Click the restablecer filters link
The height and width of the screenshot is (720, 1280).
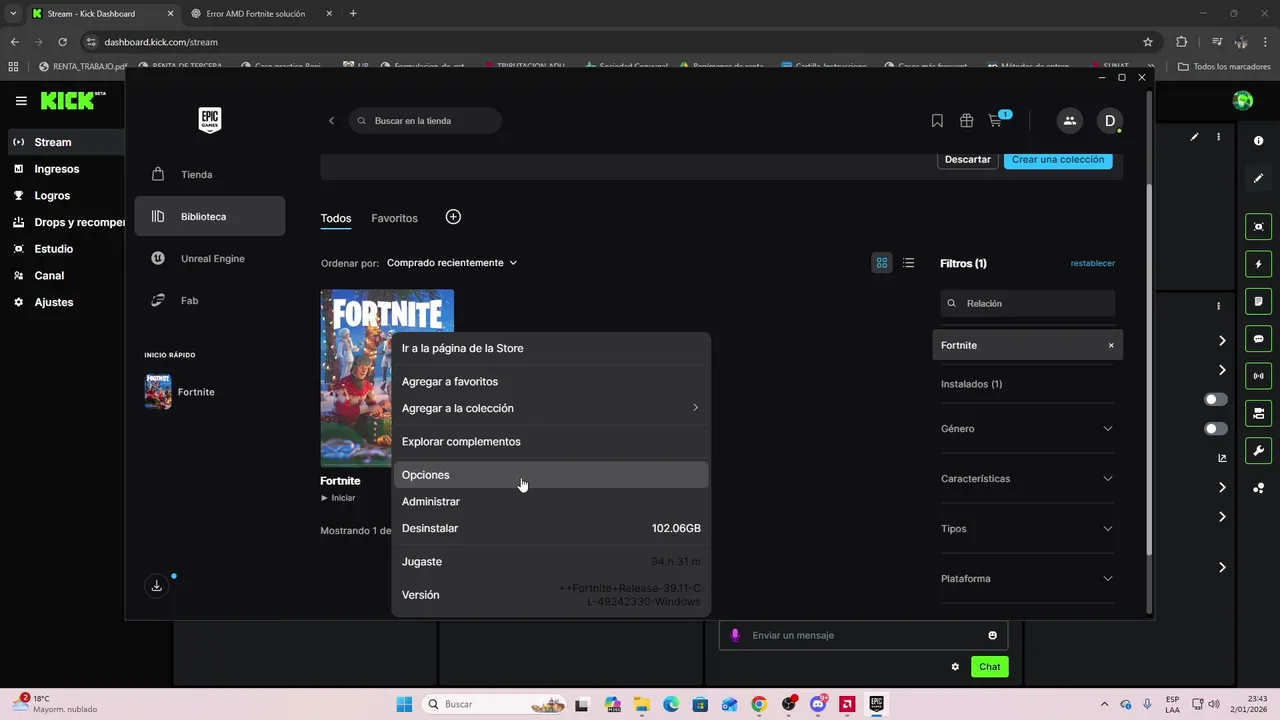(x=1092, y=263)
